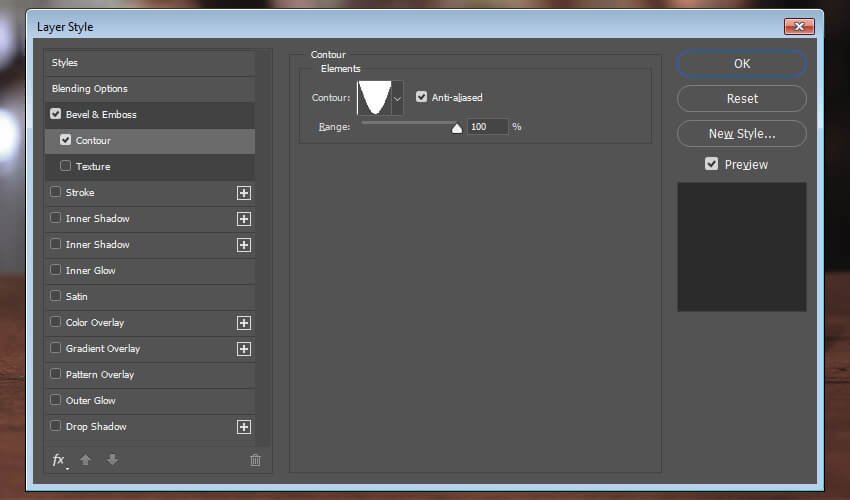Select the Pattern Overlay effect row
The height and width of the screenshot is (500, 850).
[150, 375]
